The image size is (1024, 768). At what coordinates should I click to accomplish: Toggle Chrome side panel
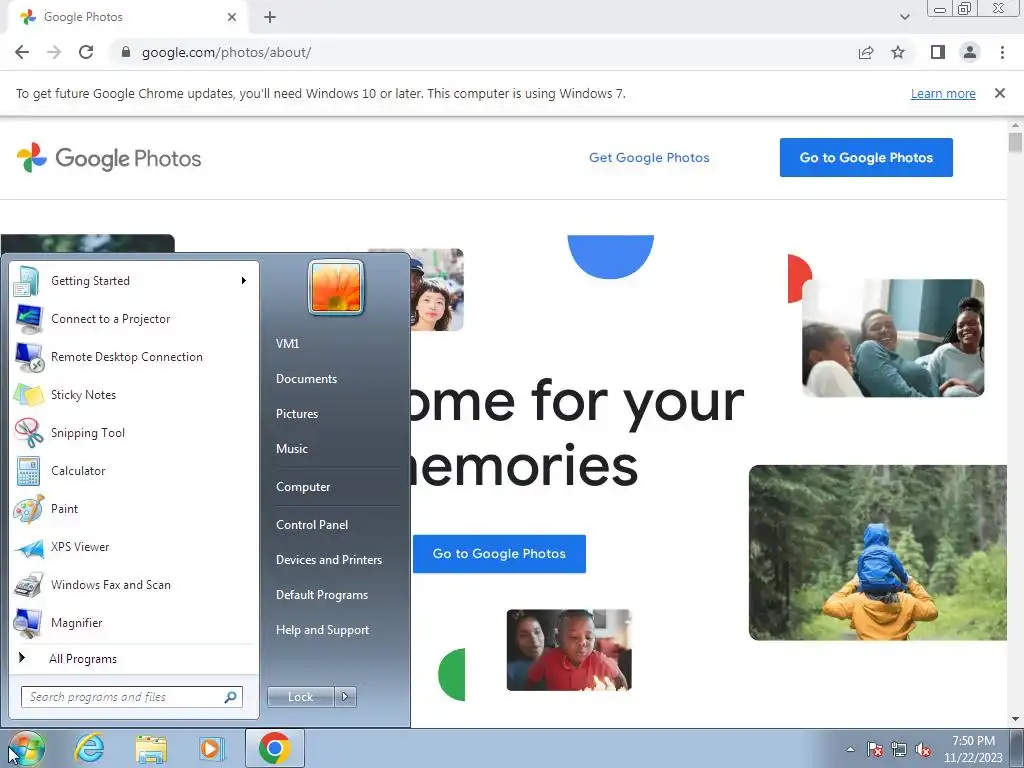[938, 52]
